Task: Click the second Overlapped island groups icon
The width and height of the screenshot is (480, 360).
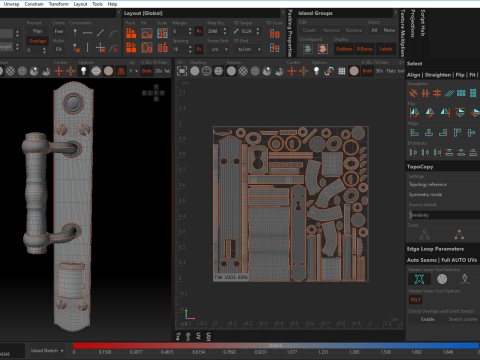Action: tap(322, 49)
